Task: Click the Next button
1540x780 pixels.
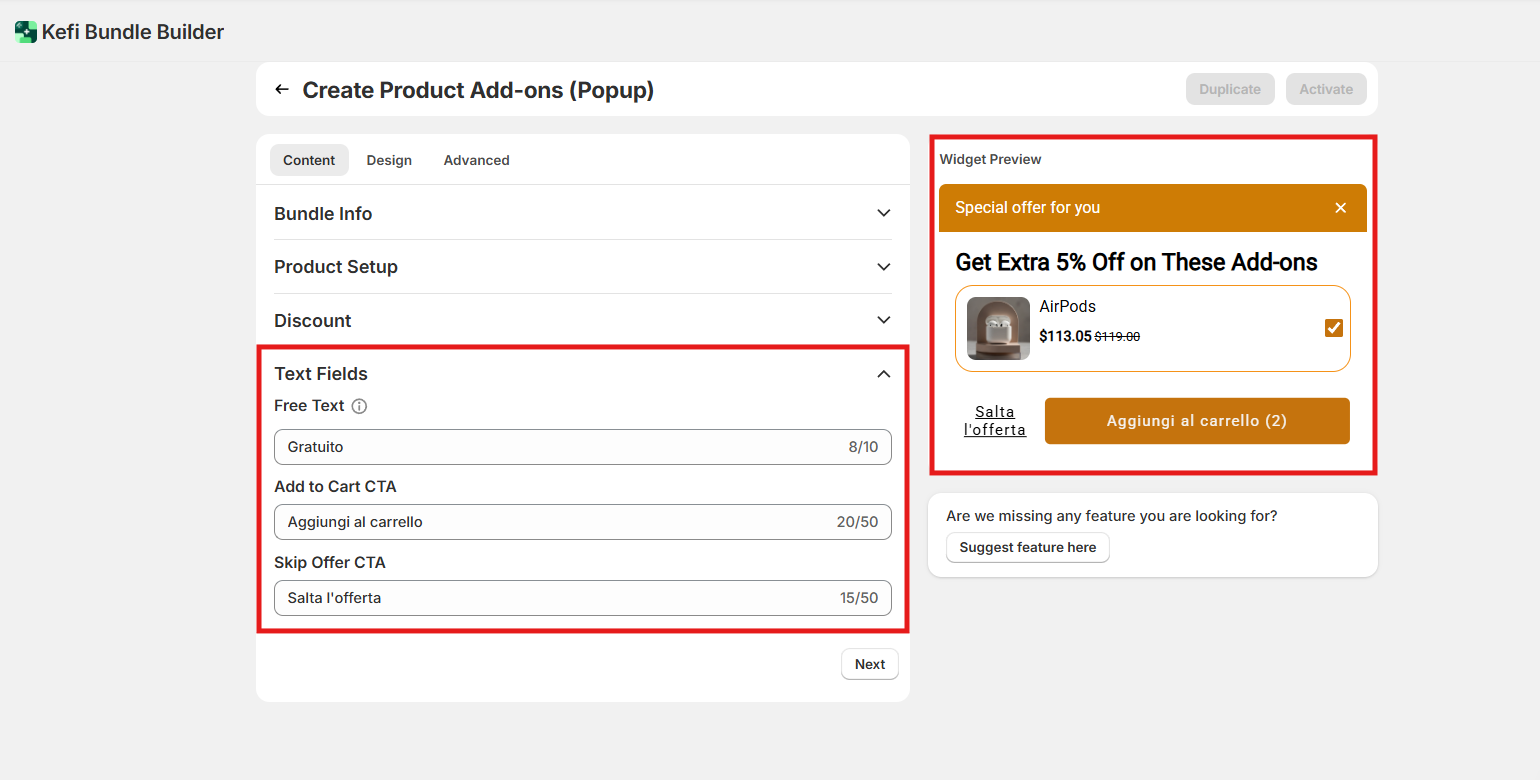Action: tap(869, 664)
